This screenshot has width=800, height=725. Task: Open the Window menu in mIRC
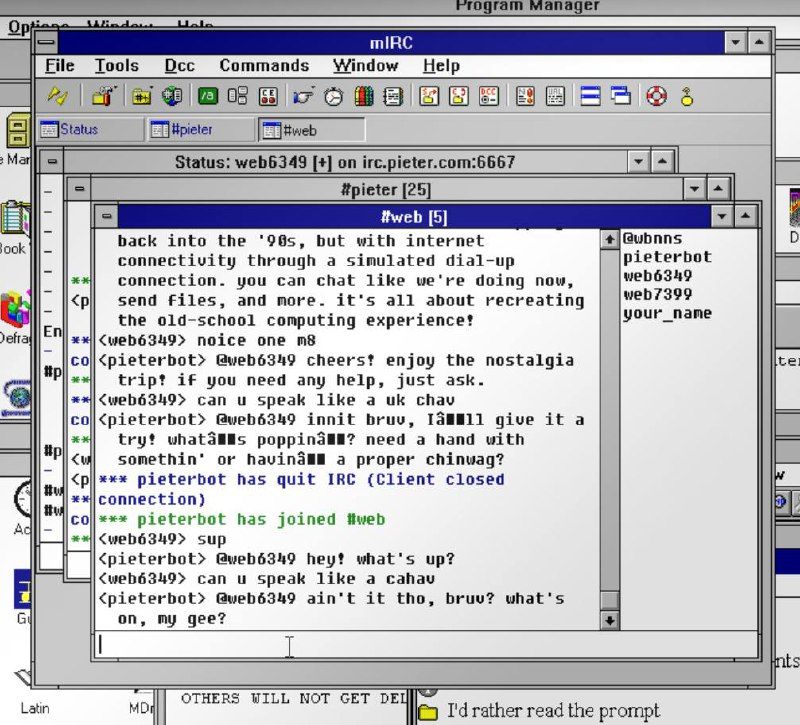(365, 65)
